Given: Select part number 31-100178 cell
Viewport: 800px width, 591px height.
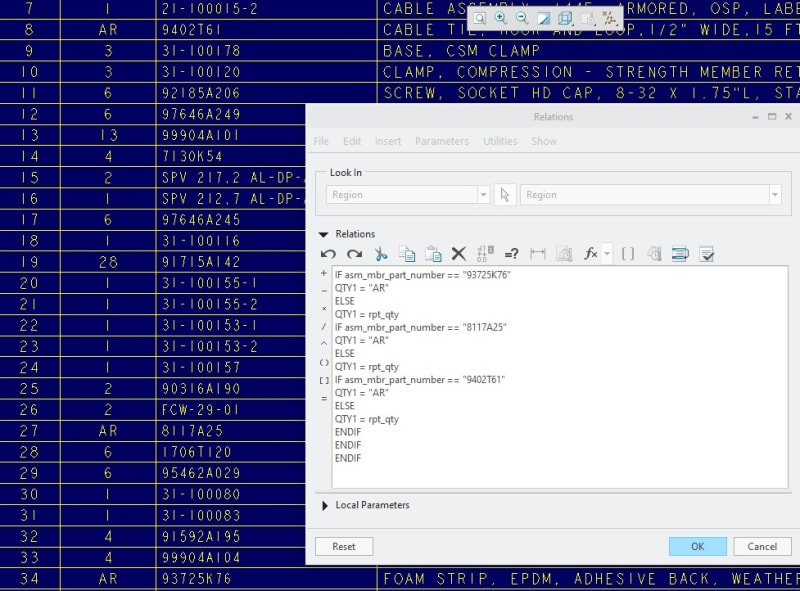Looking at the screenshot, I should [201, 51].
